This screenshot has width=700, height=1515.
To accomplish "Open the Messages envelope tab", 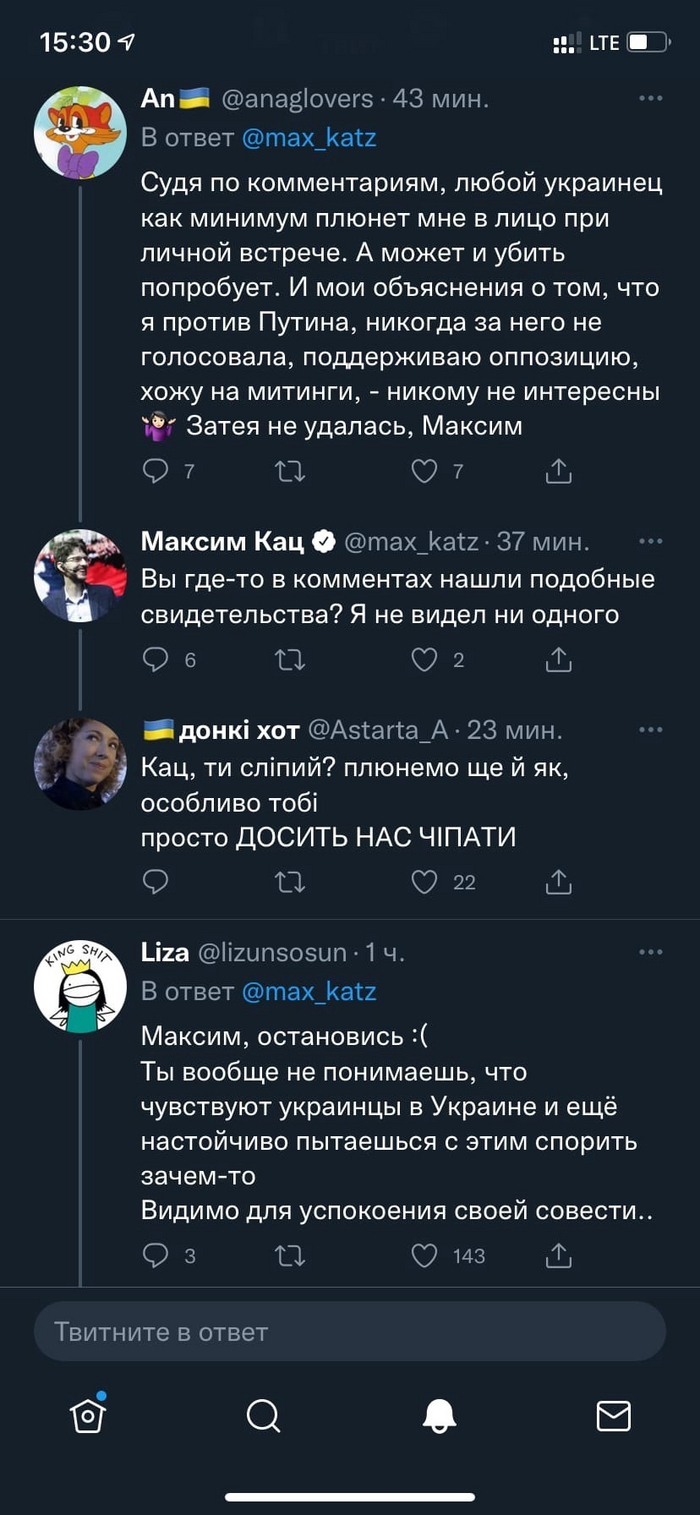I will point(613,1414).
